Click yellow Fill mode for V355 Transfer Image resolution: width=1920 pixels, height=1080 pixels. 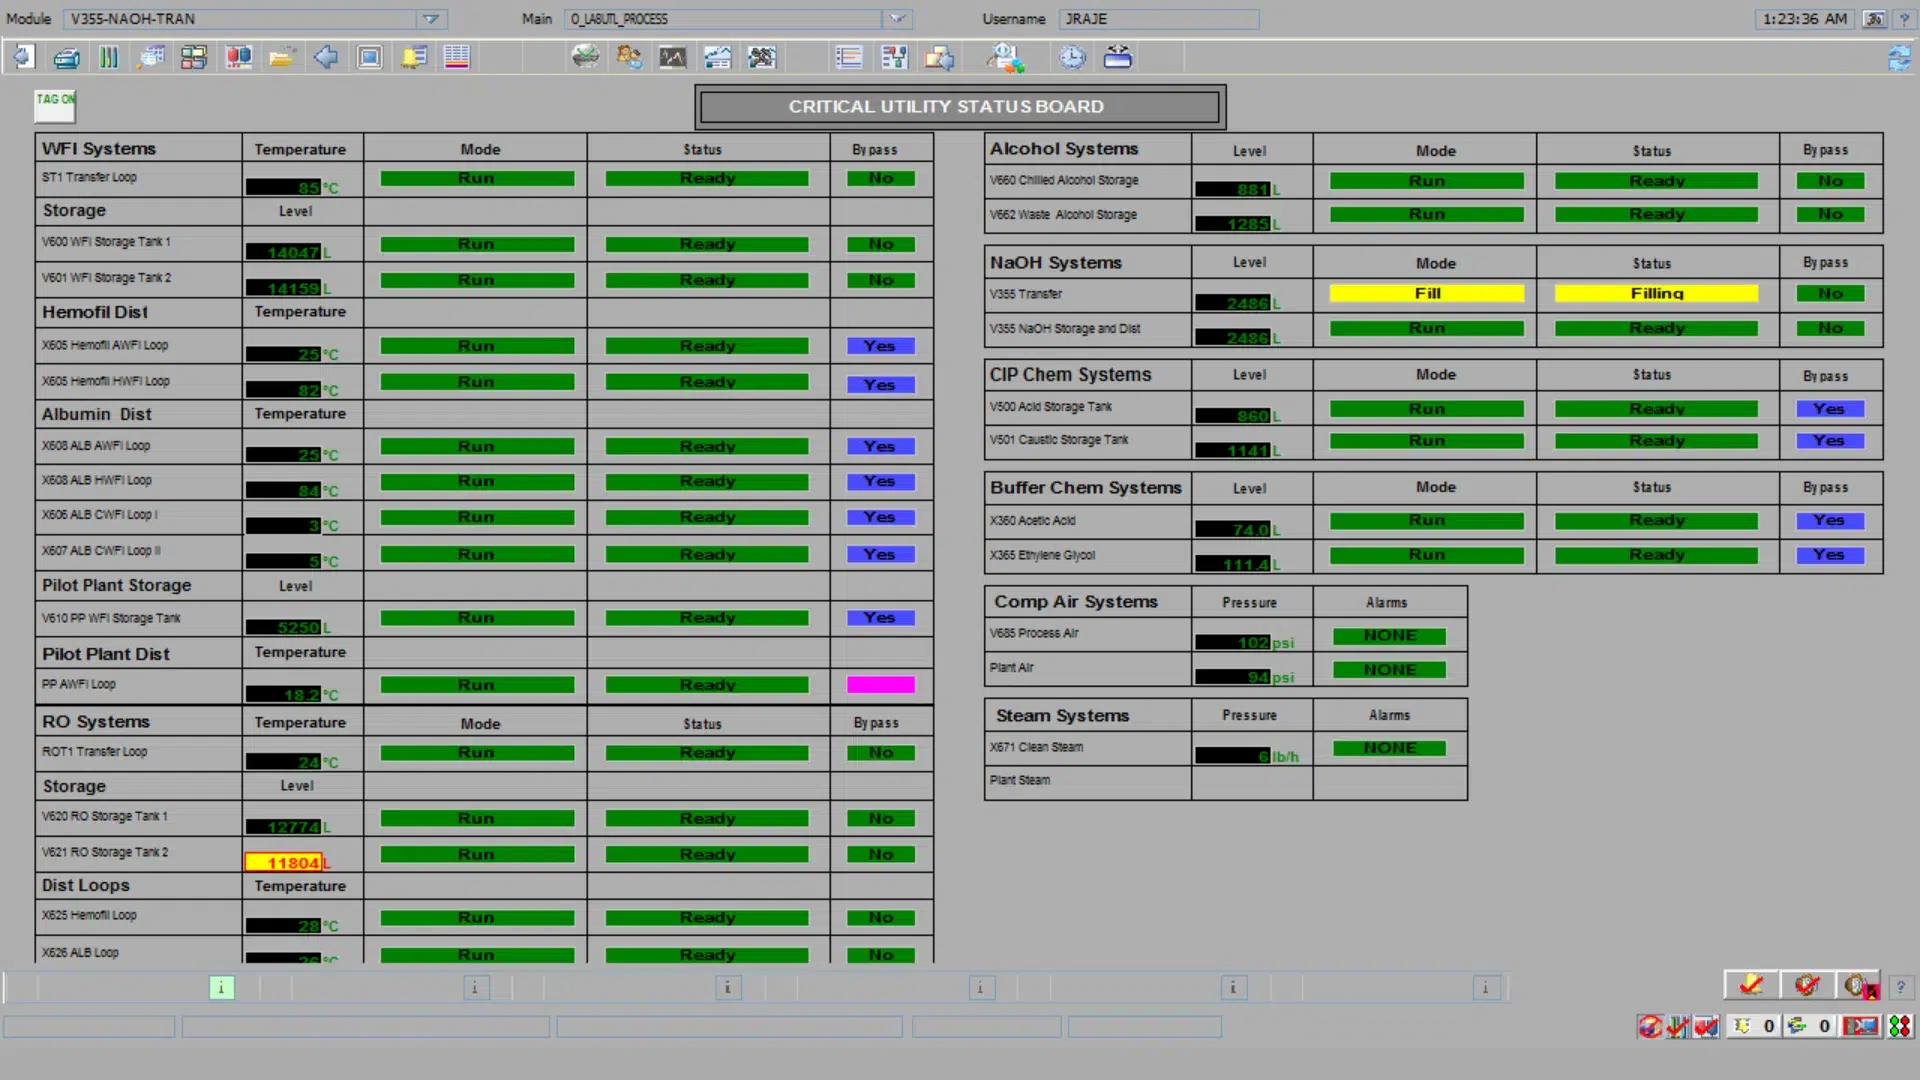tap(1427, 293)
